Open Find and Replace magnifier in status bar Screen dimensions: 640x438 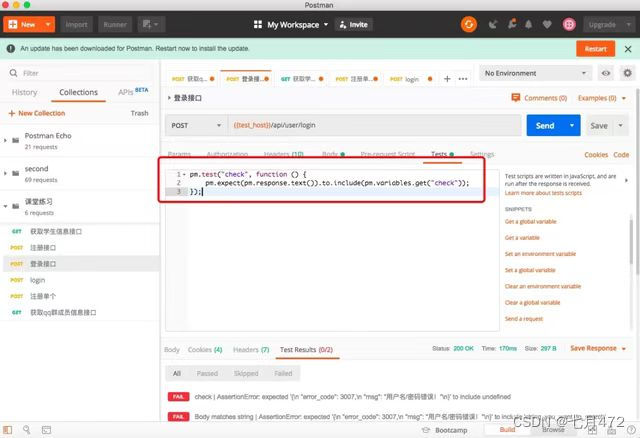[27, 429]
